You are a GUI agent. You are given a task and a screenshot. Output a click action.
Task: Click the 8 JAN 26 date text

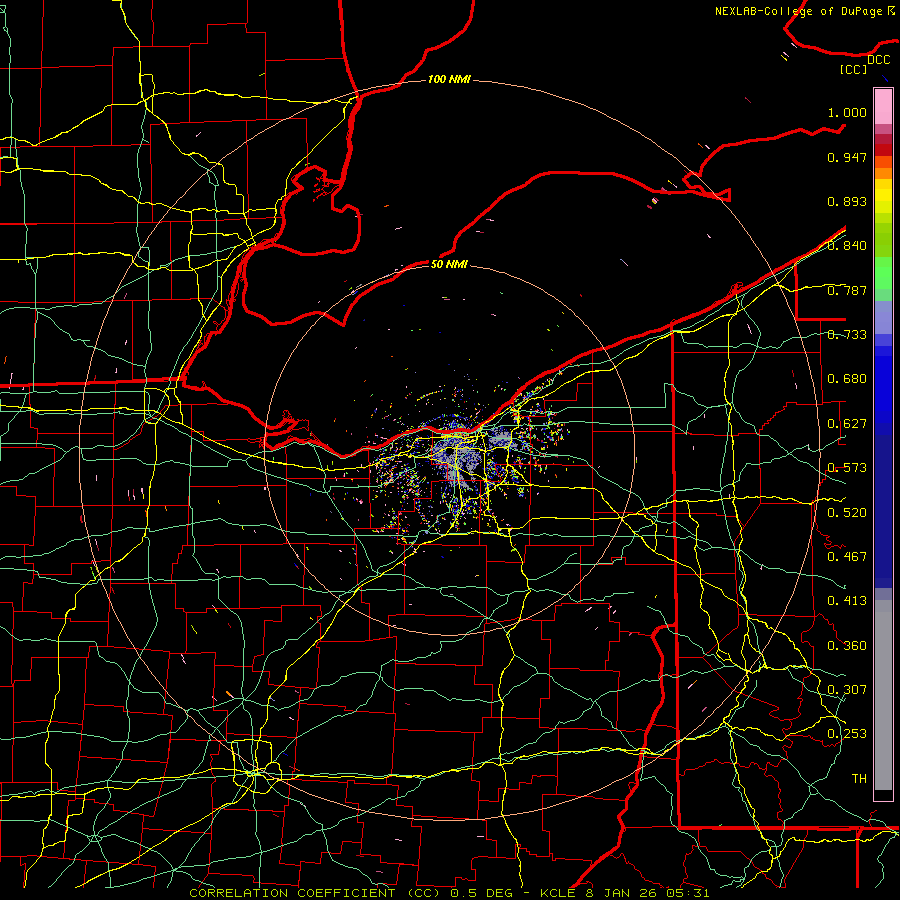[620, 893]
